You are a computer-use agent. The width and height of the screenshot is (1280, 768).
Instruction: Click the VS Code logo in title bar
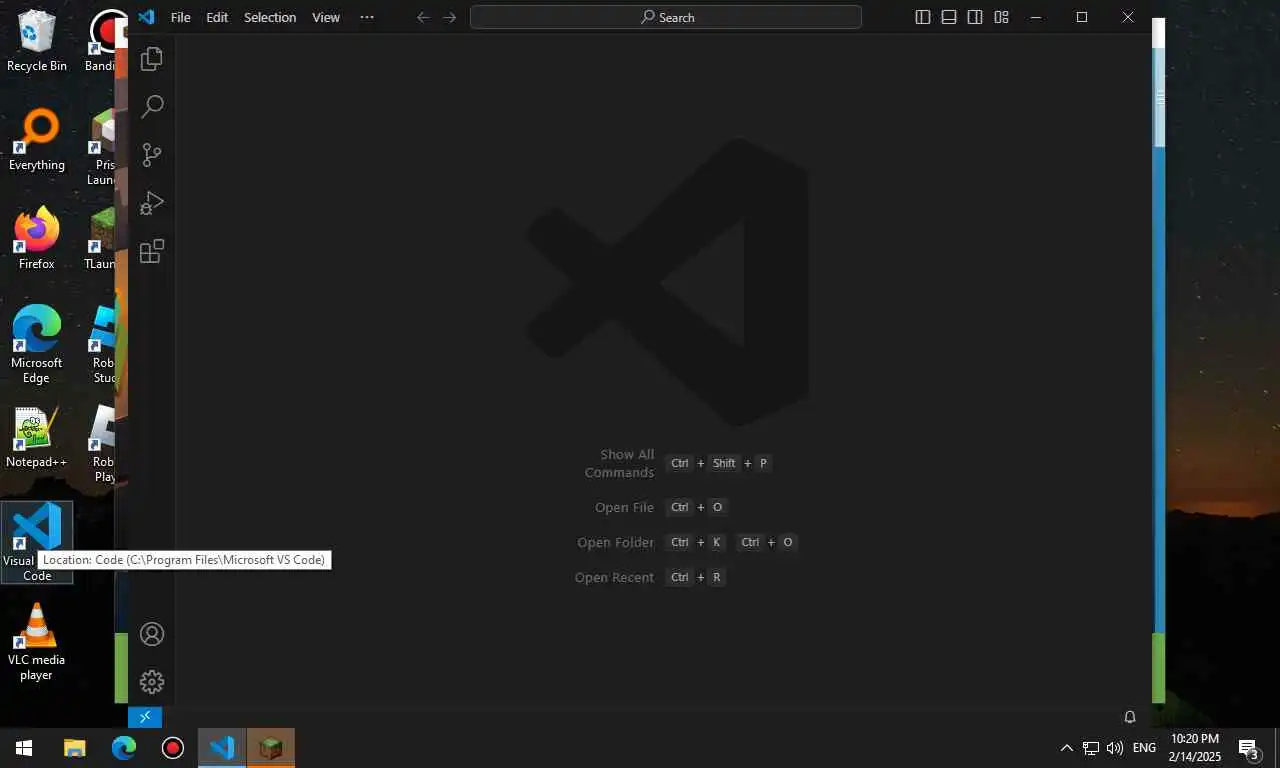tap(147, 17)
